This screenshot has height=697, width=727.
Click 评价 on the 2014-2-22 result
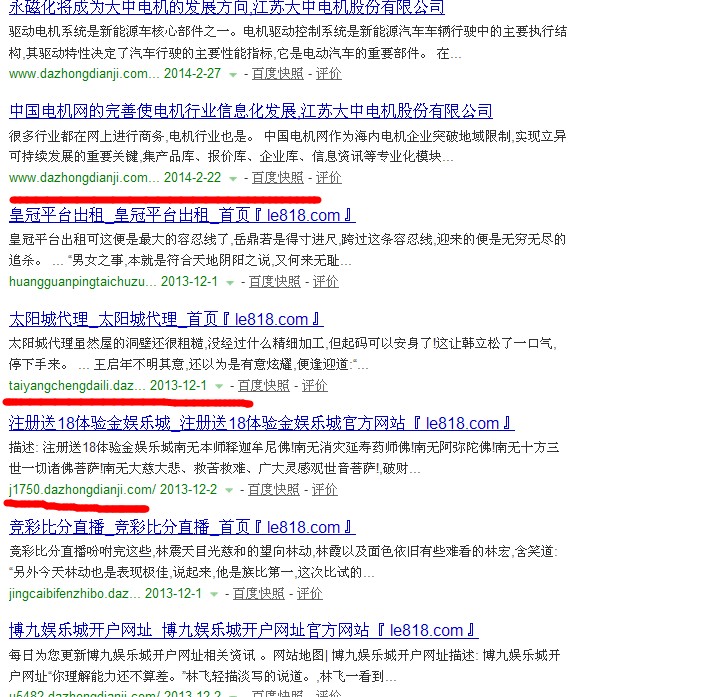(329, 178)
